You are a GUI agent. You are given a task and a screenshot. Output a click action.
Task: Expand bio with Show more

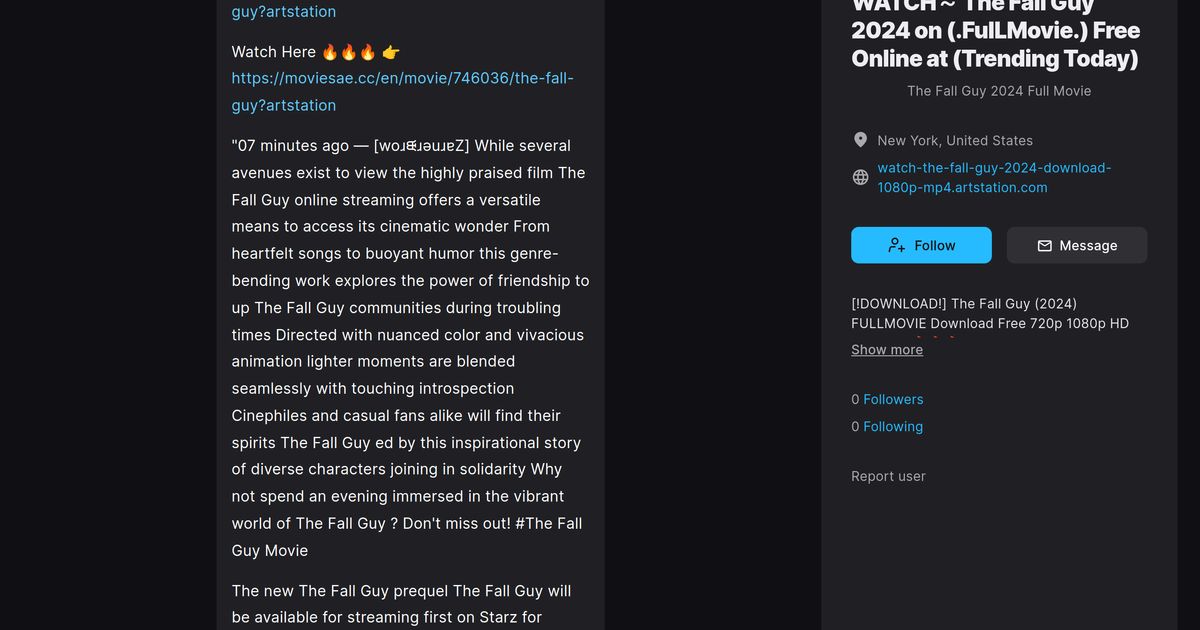[x=887, y=349]
